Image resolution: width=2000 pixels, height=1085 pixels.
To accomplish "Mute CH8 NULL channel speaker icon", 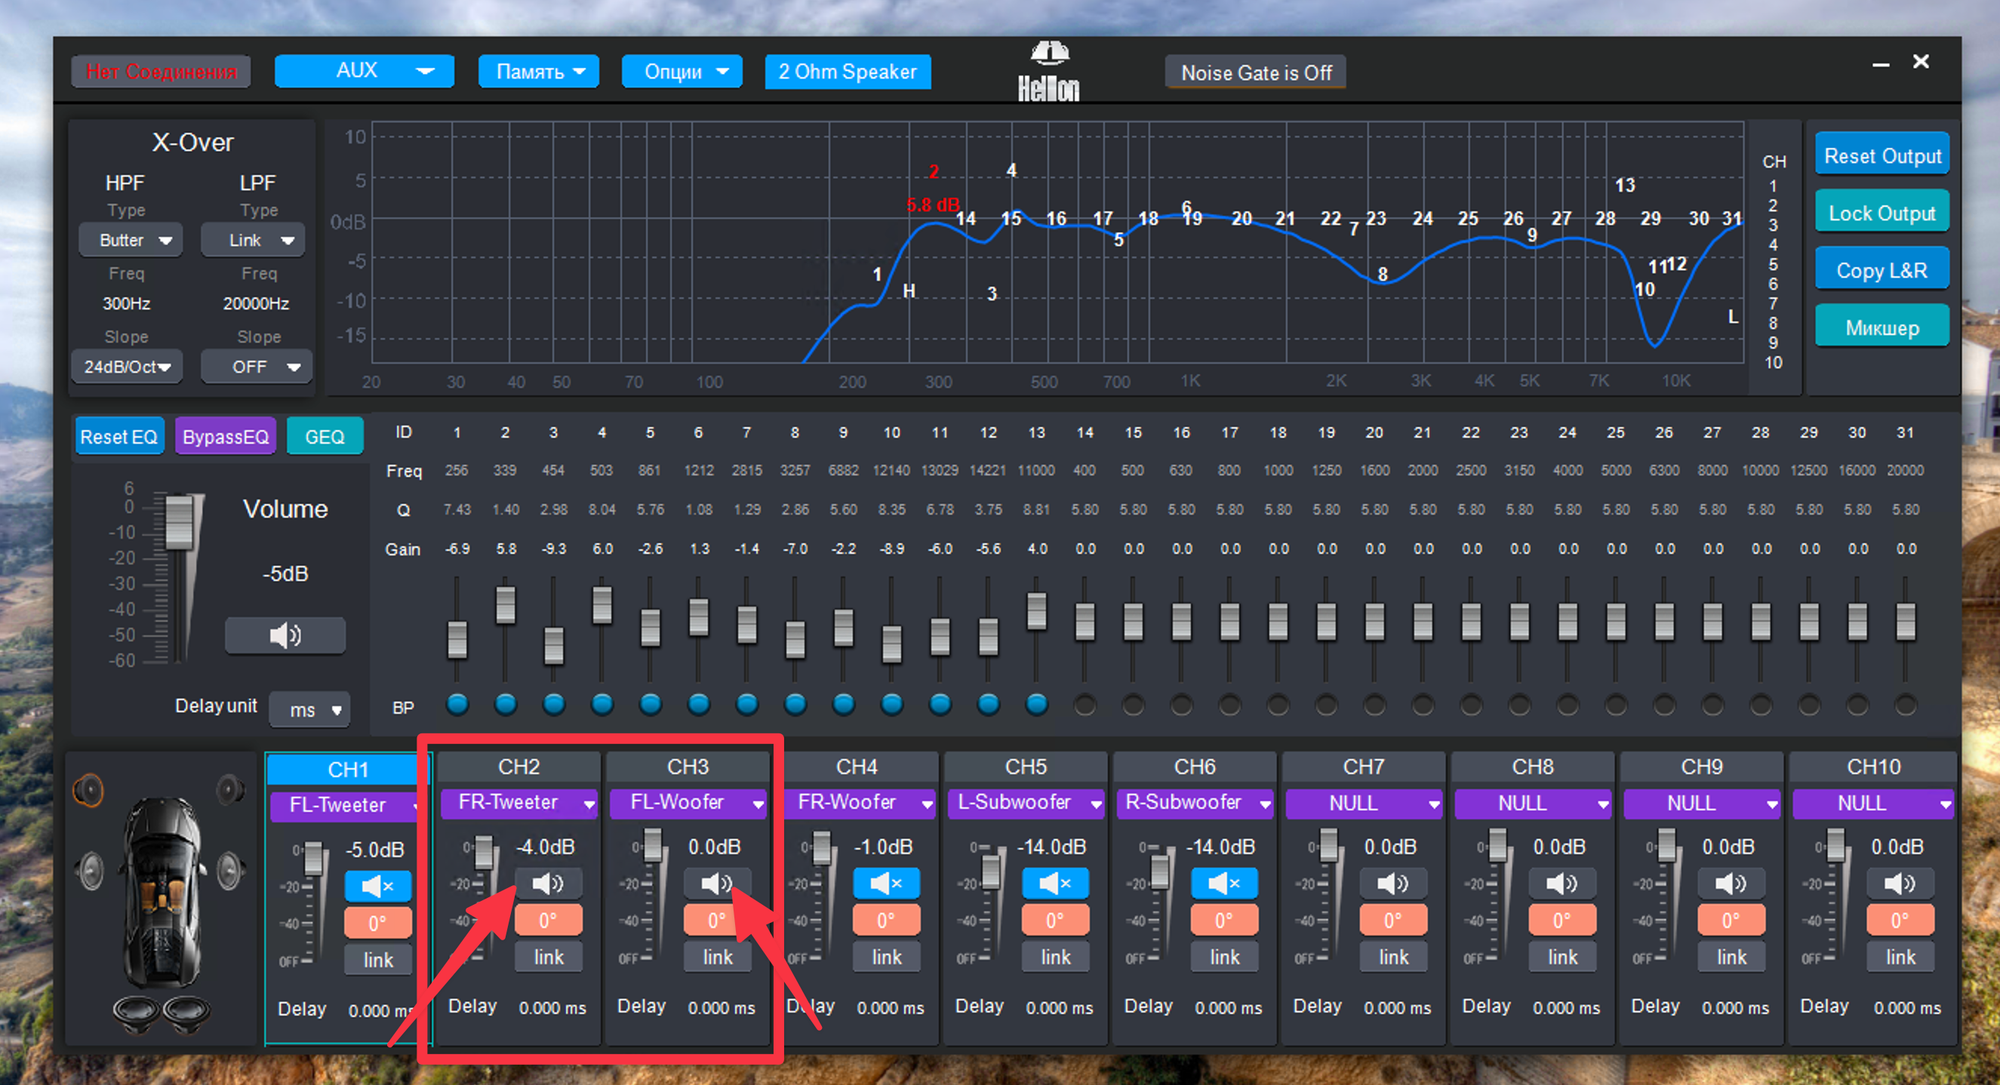I will point(1561,883).
